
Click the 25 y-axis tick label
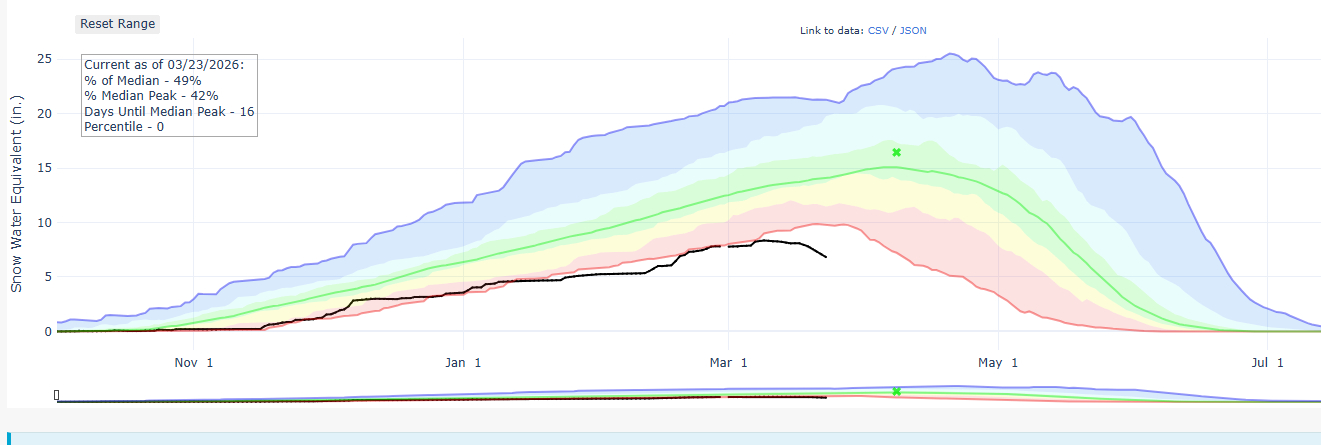[x=43, y=59]
